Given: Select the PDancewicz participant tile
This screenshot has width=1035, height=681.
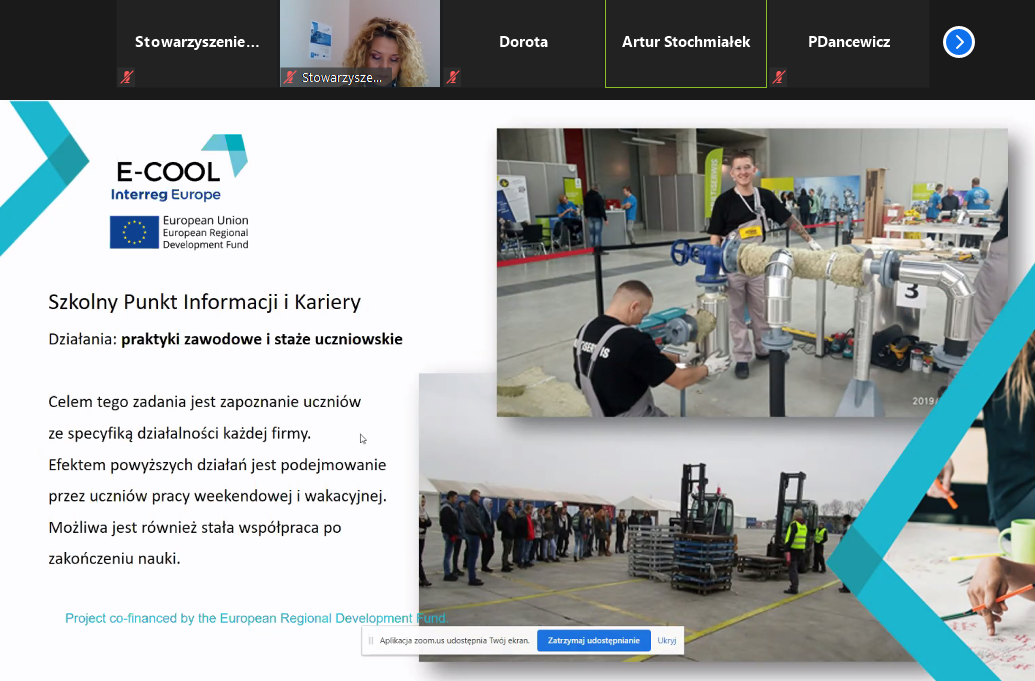Looking at the screenshot, I should click(848, 42).
